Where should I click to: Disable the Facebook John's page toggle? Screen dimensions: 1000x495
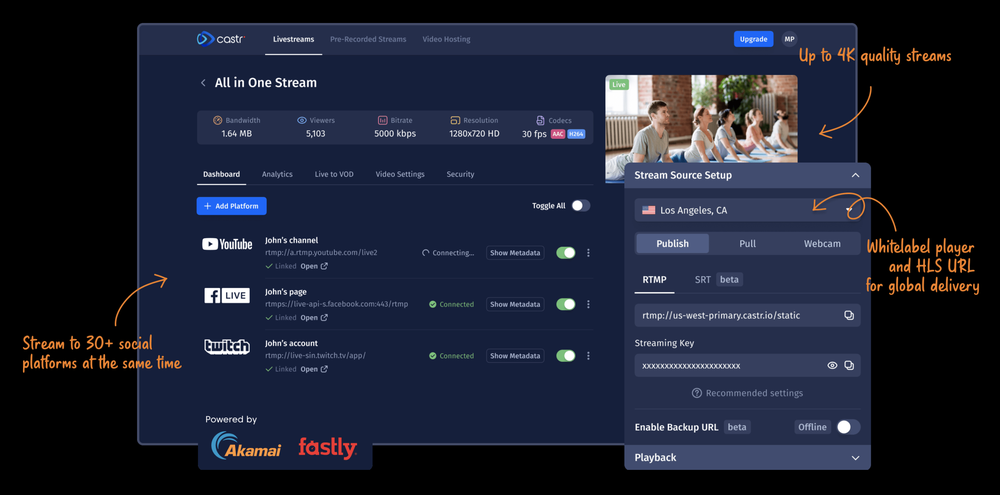pos(566,304)
